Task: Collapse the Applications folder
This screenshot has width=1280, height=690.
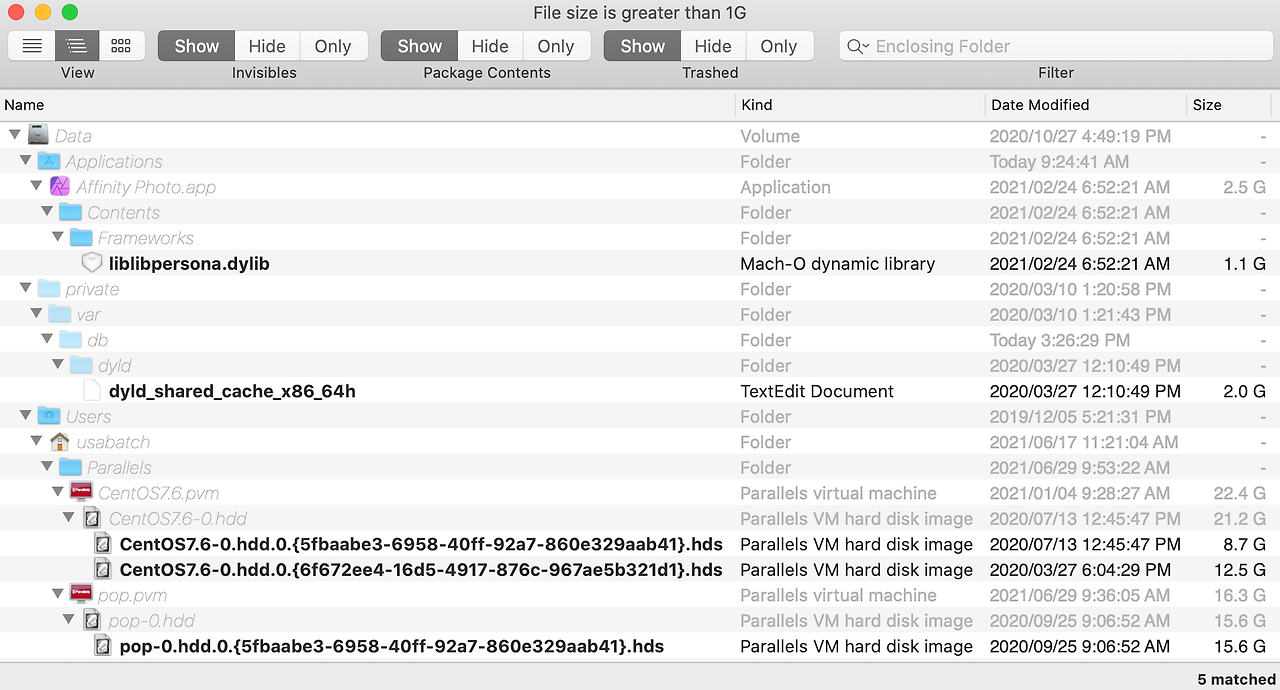Action: 25,161
